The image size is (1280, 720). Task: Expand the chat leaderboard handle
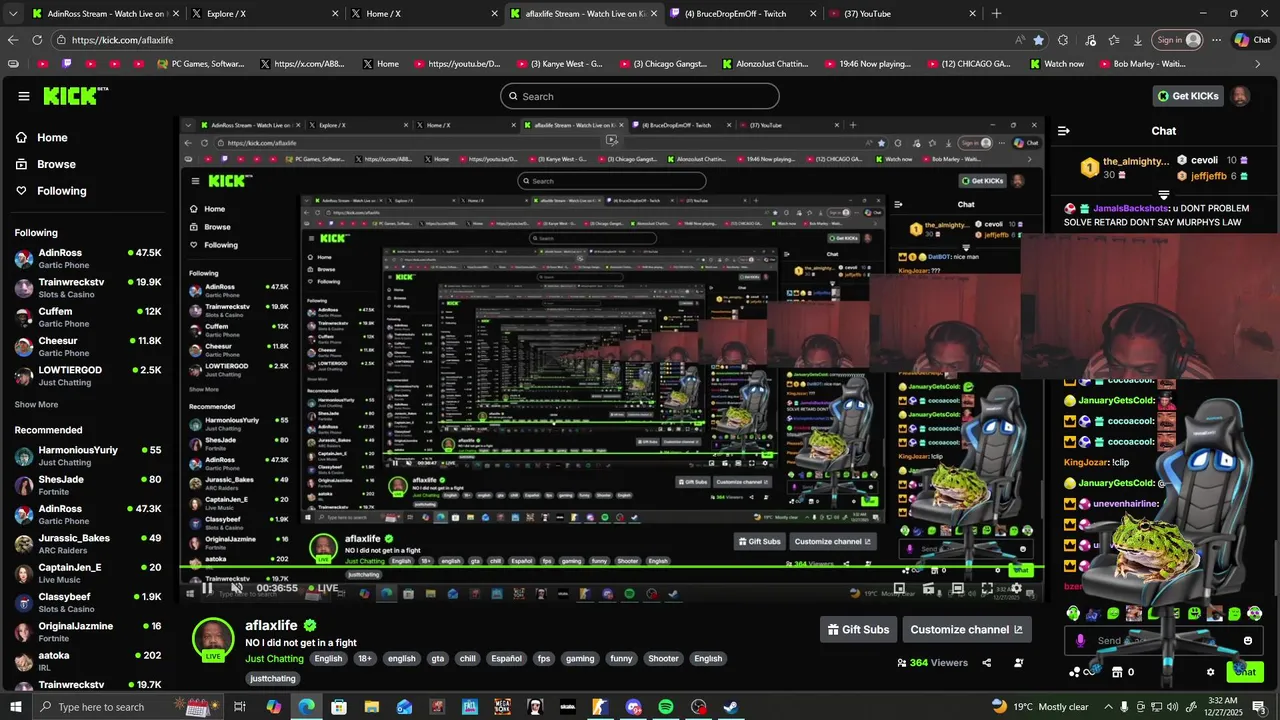(1164, 195)
